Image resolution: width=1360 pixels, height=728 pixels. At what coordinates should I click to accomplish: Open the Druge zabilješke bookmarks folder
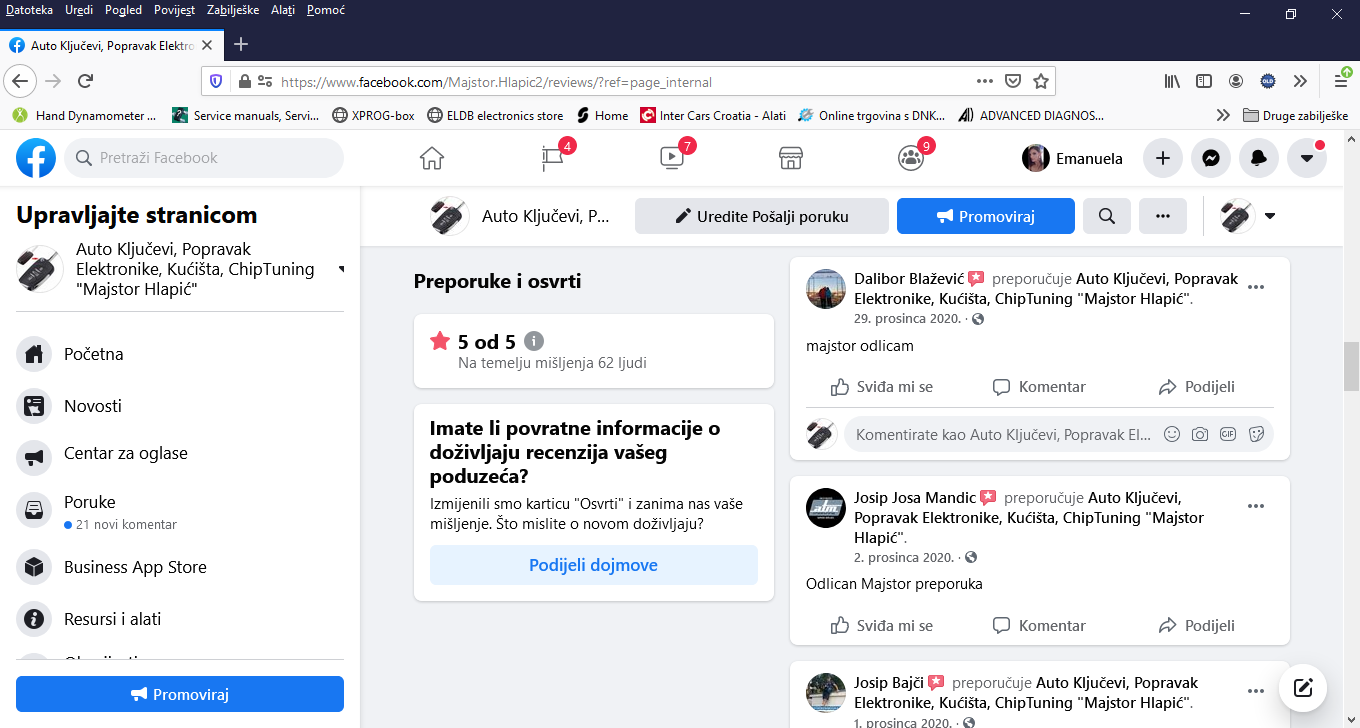(x=1295, y=115)
